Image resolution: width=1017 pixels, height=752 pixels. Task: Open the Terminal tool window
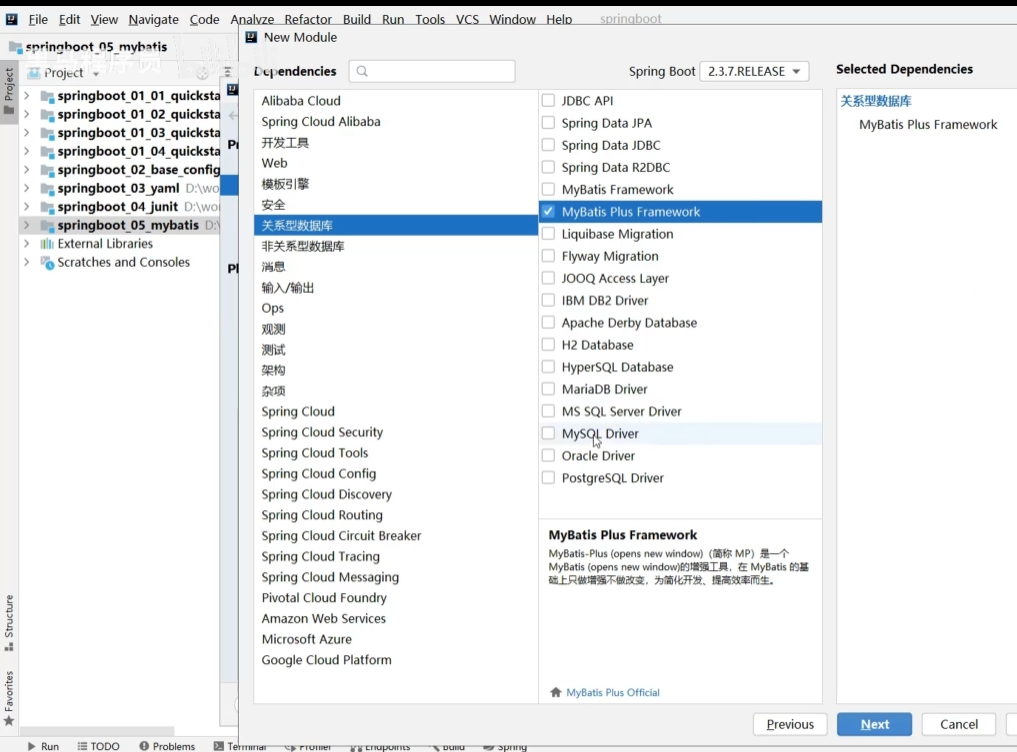click(240, 746)
